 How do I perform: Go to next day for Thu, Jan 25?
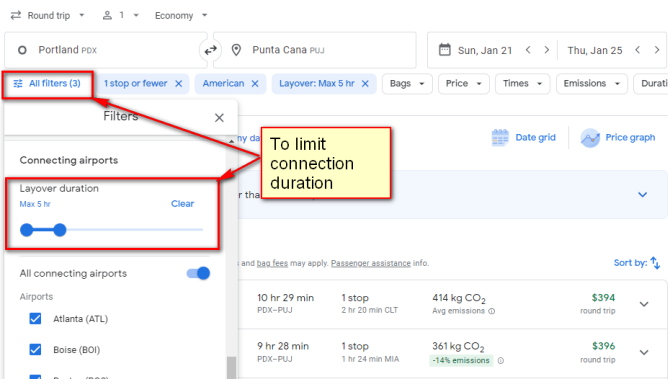coord(657,50)
